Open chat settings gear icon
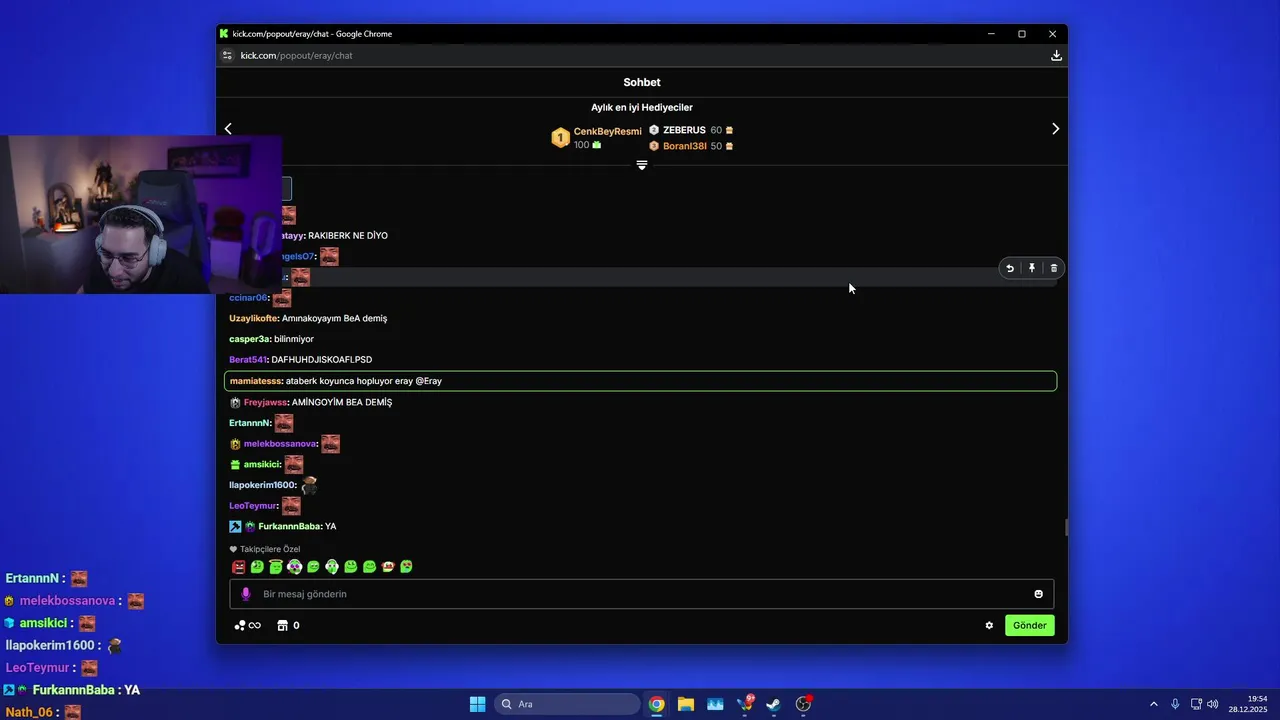This screenshot has height=720, width=1280. (x=989, y=625)
